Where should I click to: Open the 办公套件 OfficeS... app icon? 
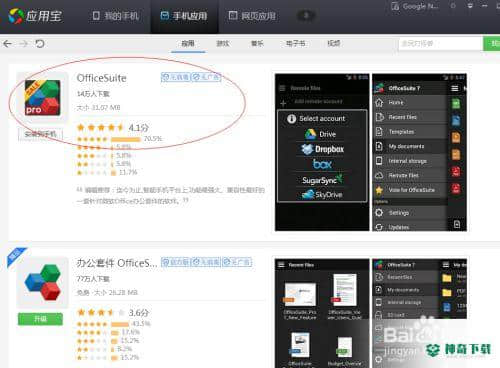[43, 282]
